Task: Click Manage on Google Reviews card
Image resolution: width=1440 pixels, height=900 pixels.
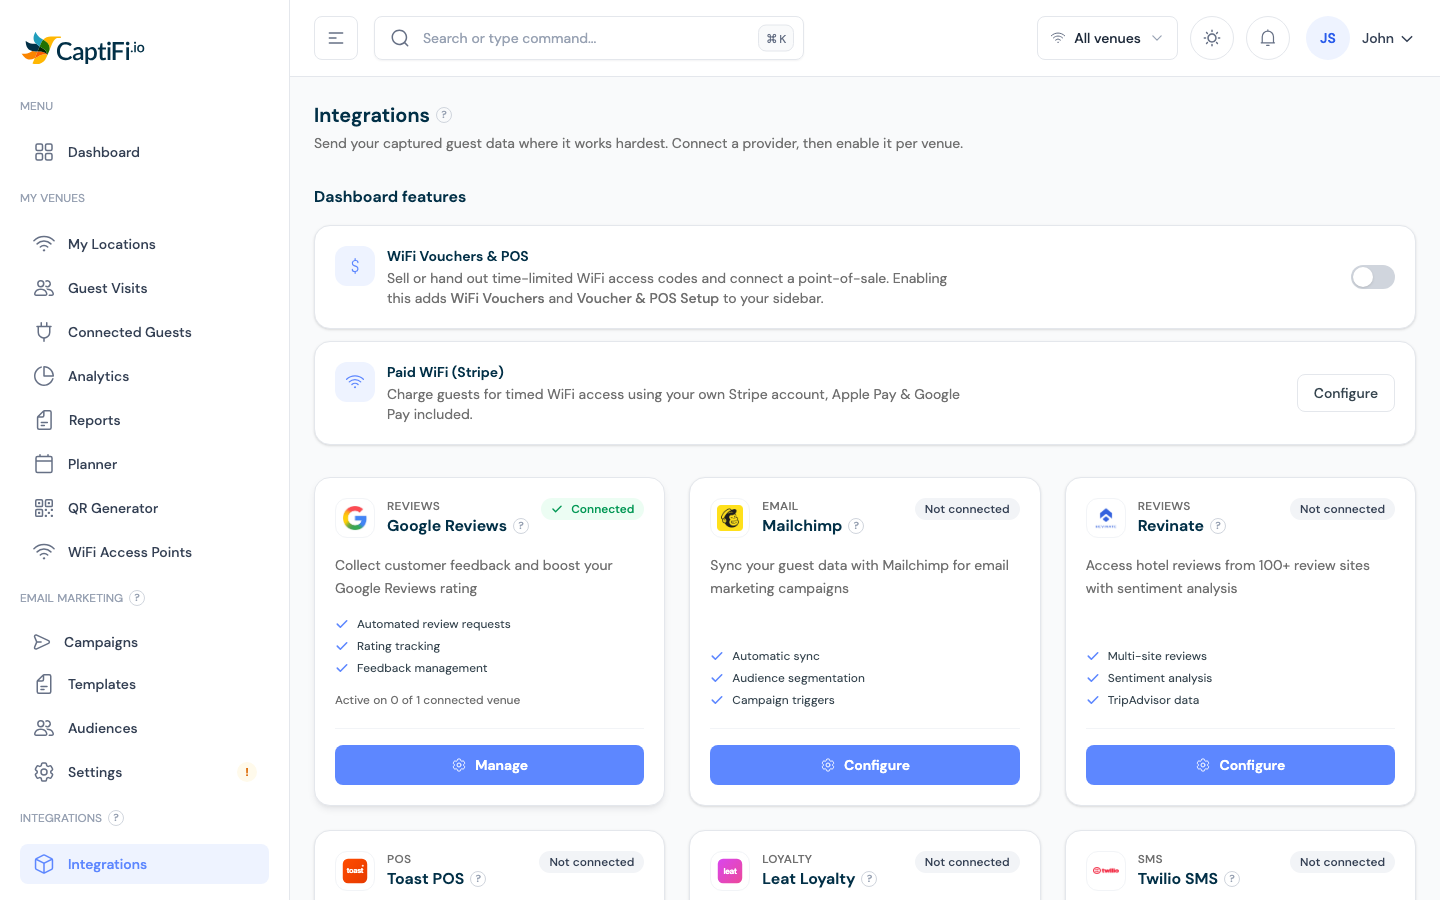Action: [489, 765]
